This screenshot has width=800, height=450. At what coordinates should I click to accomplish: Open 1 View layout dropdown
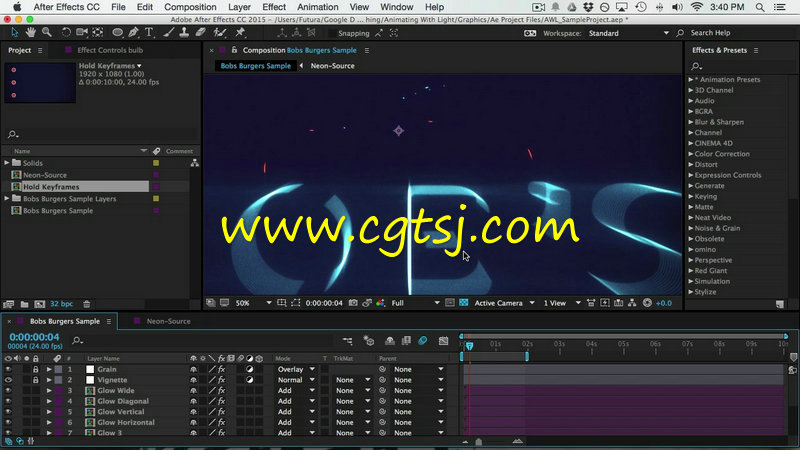coord(562,303)
